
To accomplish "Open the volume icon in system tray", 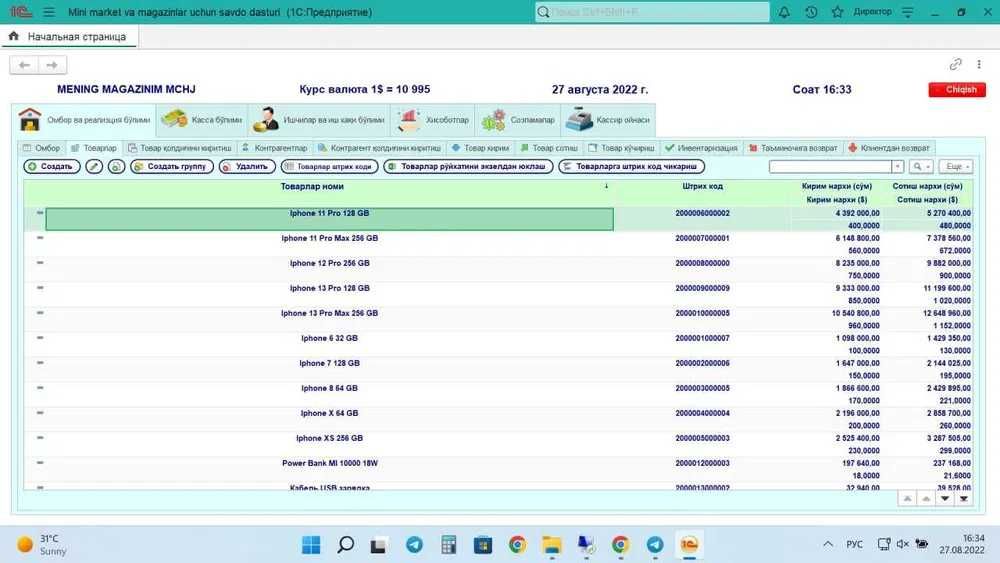I will click(x=902, y=544).
